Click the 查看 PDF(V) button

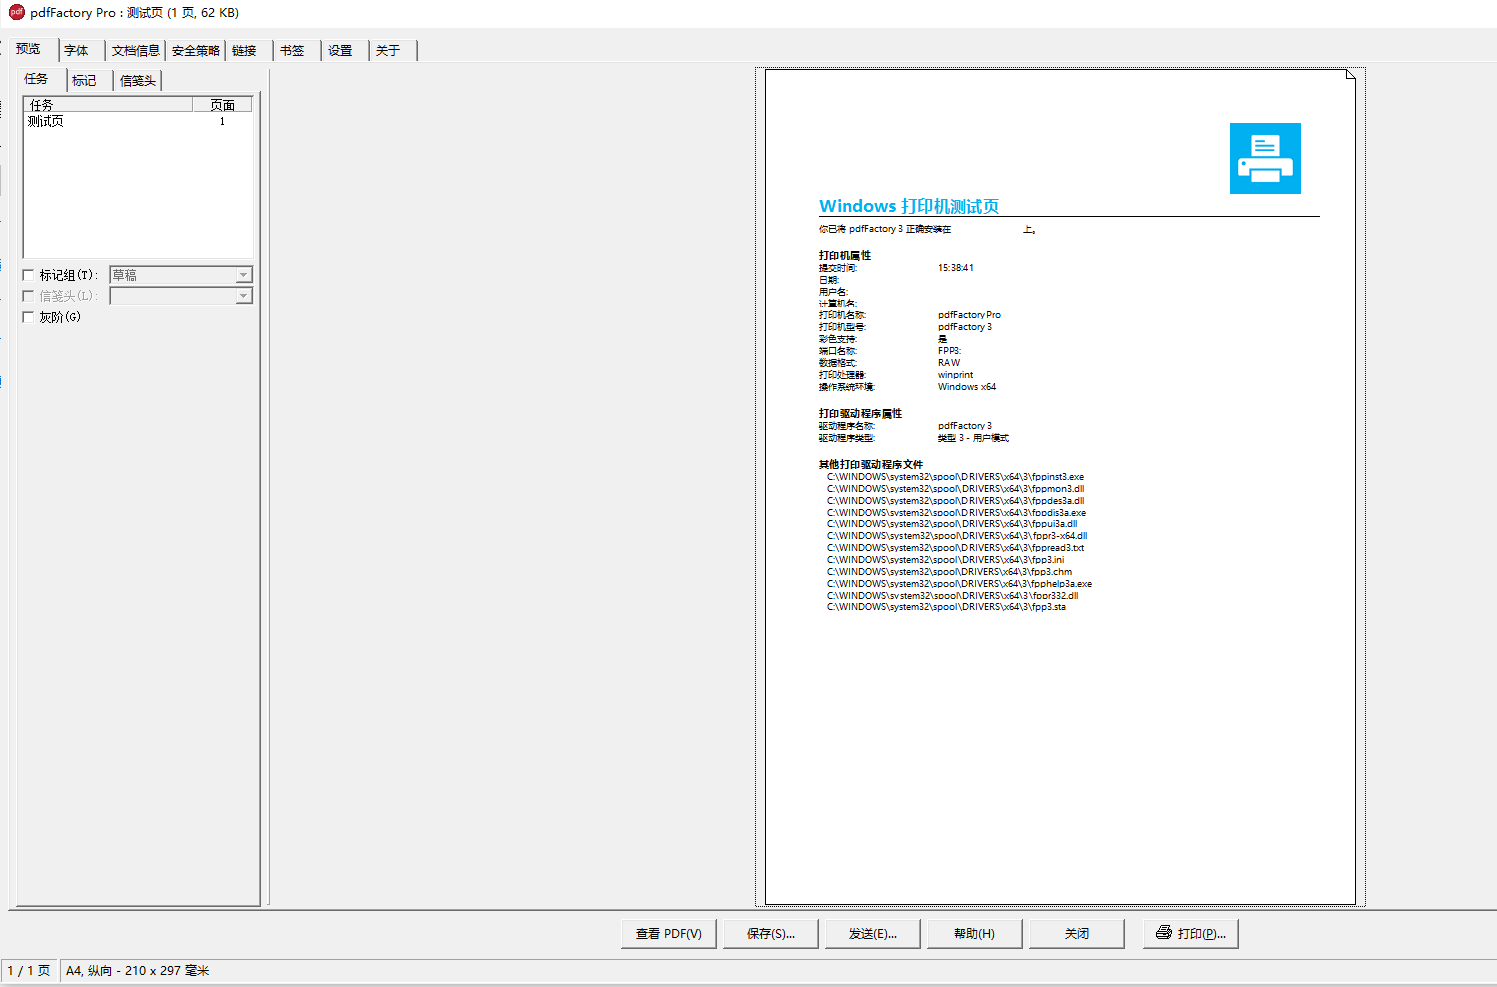point(669,934)
